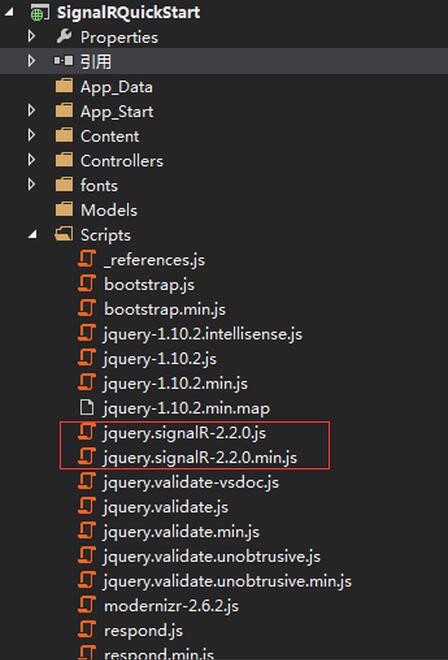
Task: Expand the Controllers folder arrow
Action: coord(31,160)
